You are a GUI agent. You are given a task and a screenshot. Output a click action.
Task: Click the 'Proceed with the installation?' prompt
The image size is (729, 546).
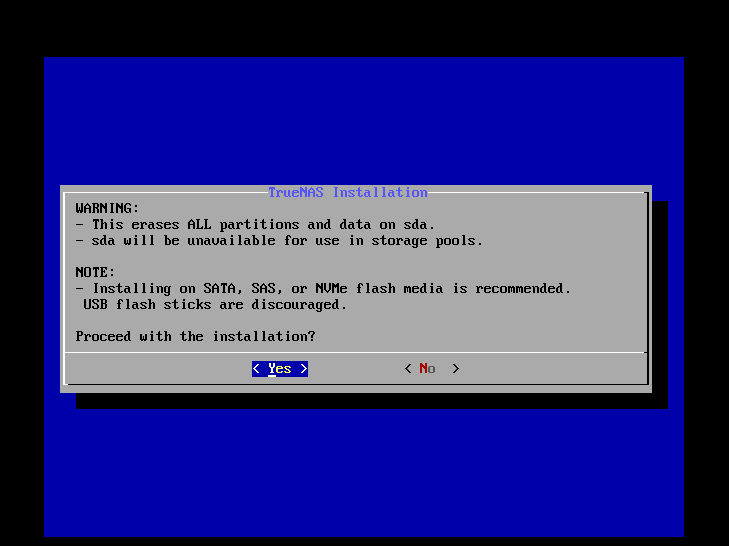(x=195, y=336)
